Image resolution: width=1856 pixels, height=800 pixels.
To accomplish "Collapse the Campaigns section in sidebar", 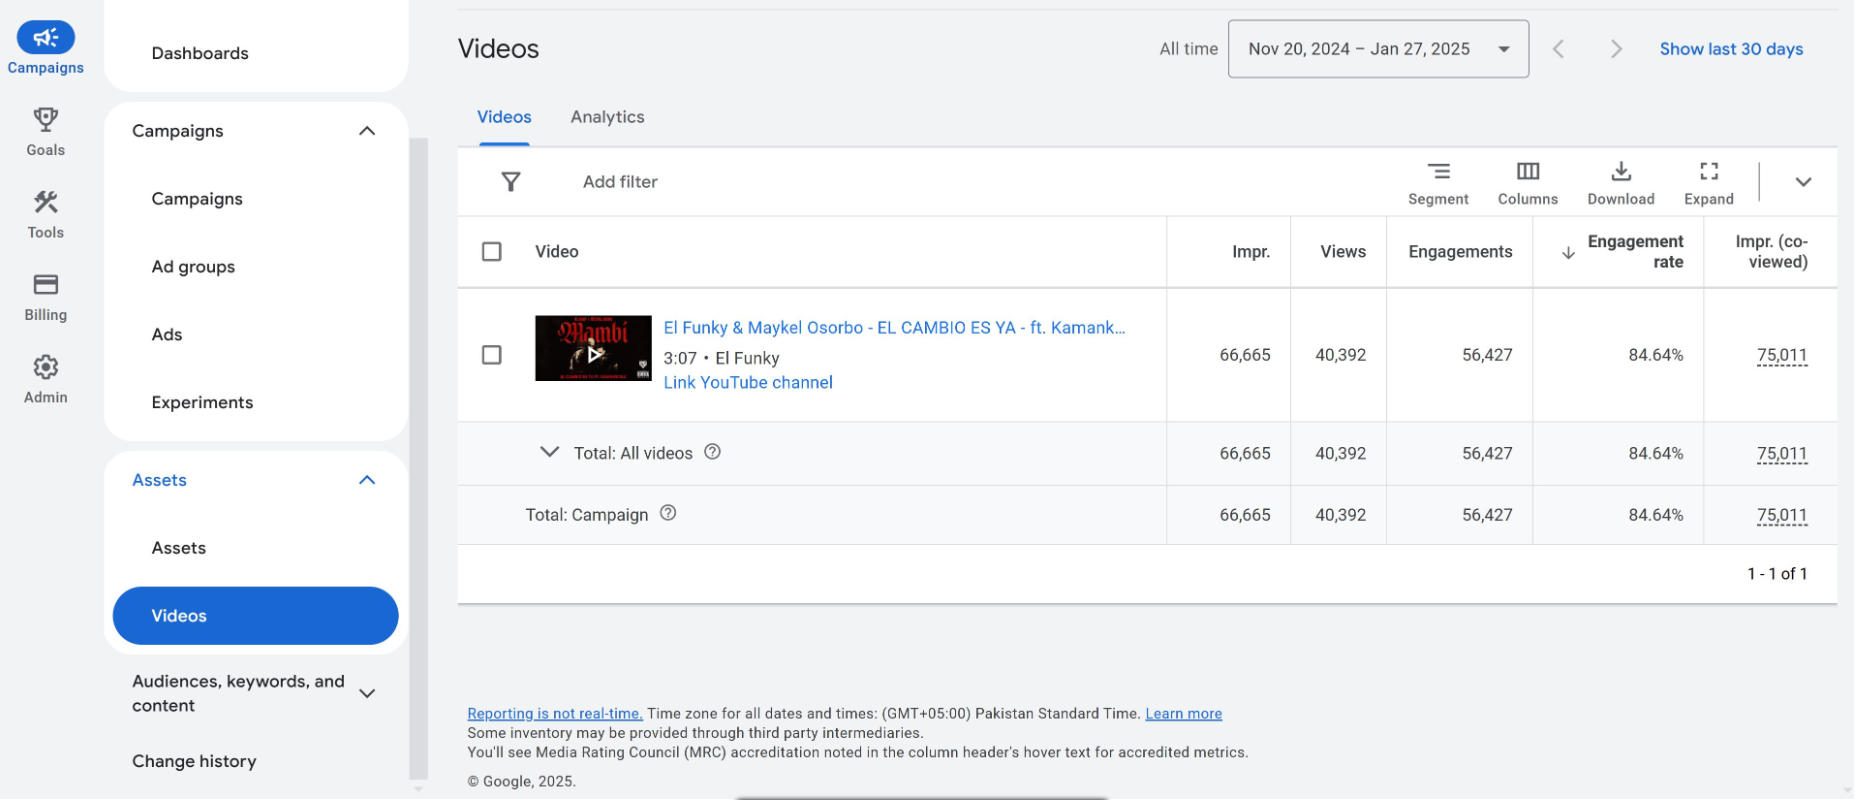I will pyautogui.click(x=367, y=131).
